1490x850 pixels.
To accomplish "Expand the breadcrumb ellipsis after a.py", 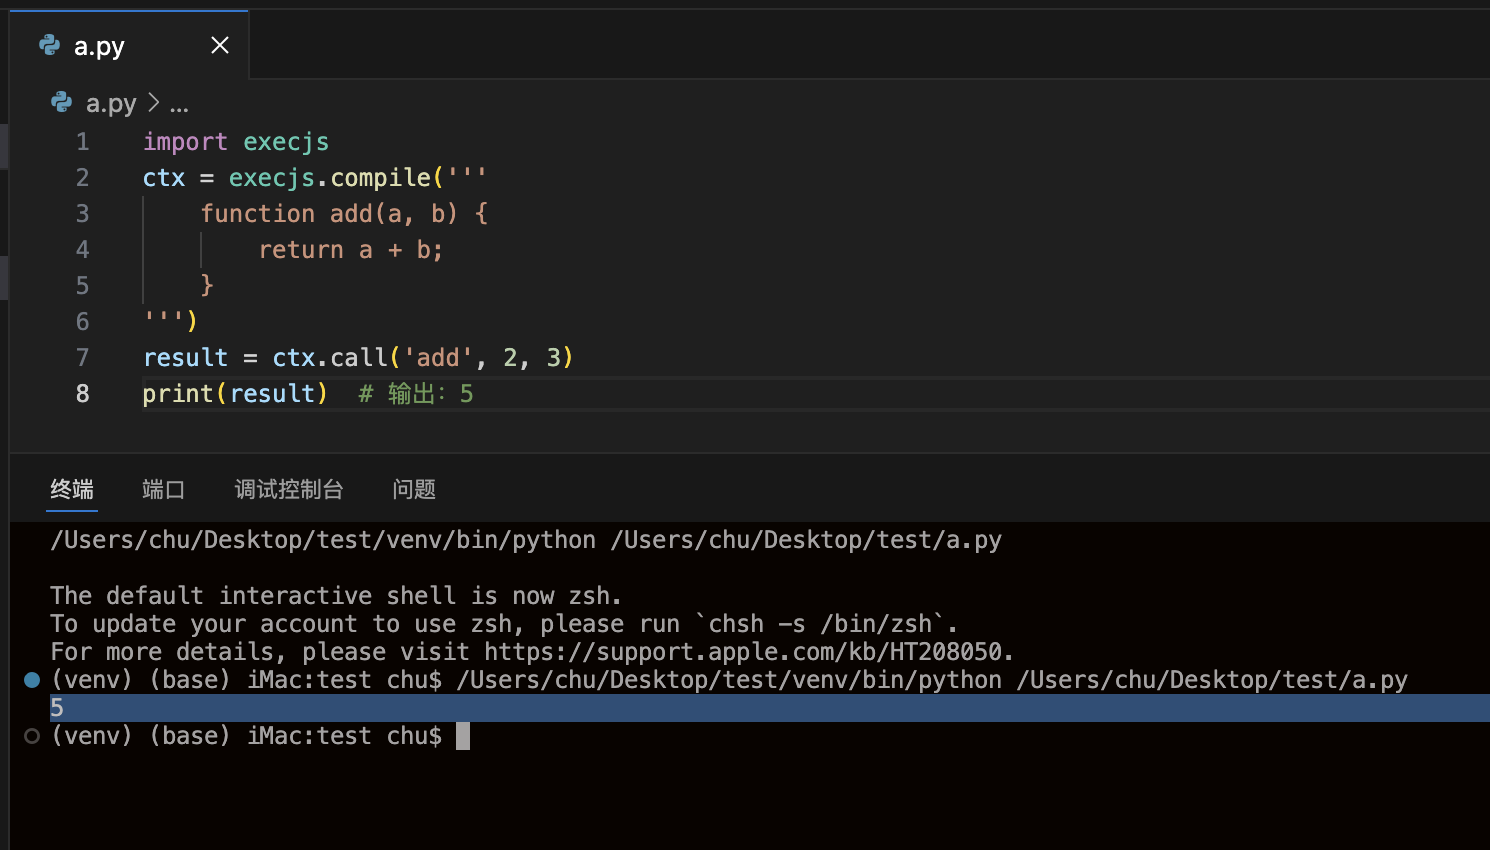I will [176, 103].
